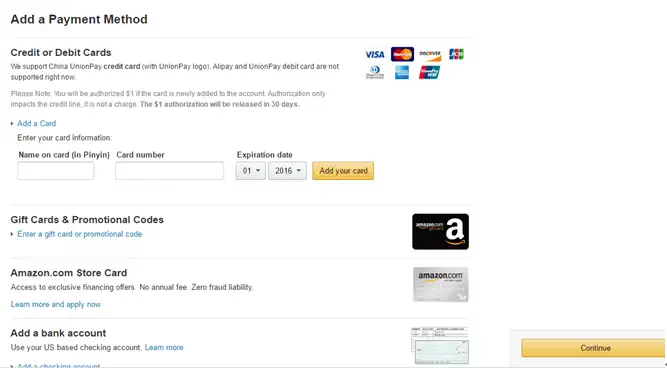Focus the Name on card input field
The width and height of the screenshot is (667, 368).
coord(56,171)
